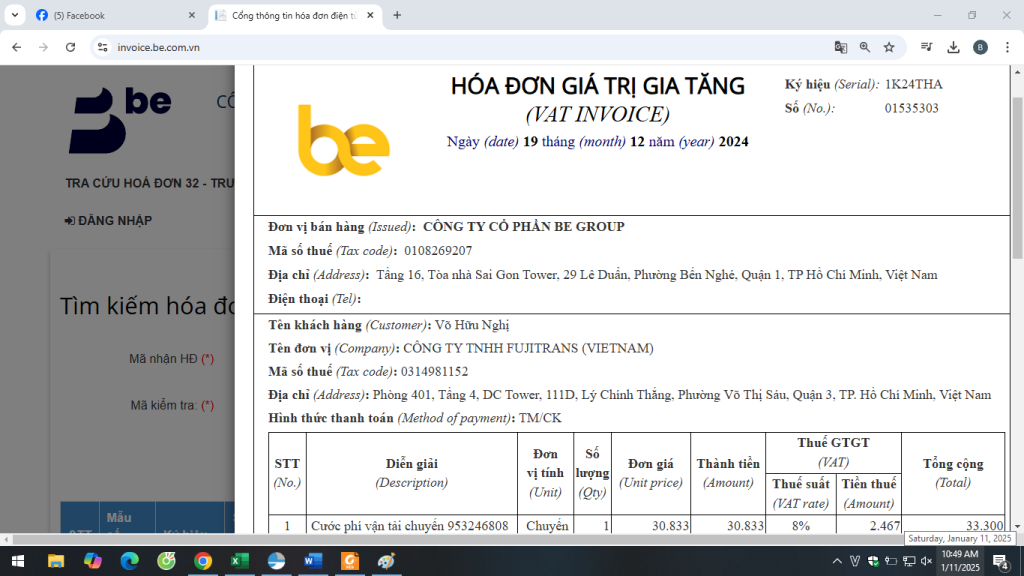The image size is (1024, 576).
Task: Click Mã nhận HĐ label
Action: coord(172,359)
